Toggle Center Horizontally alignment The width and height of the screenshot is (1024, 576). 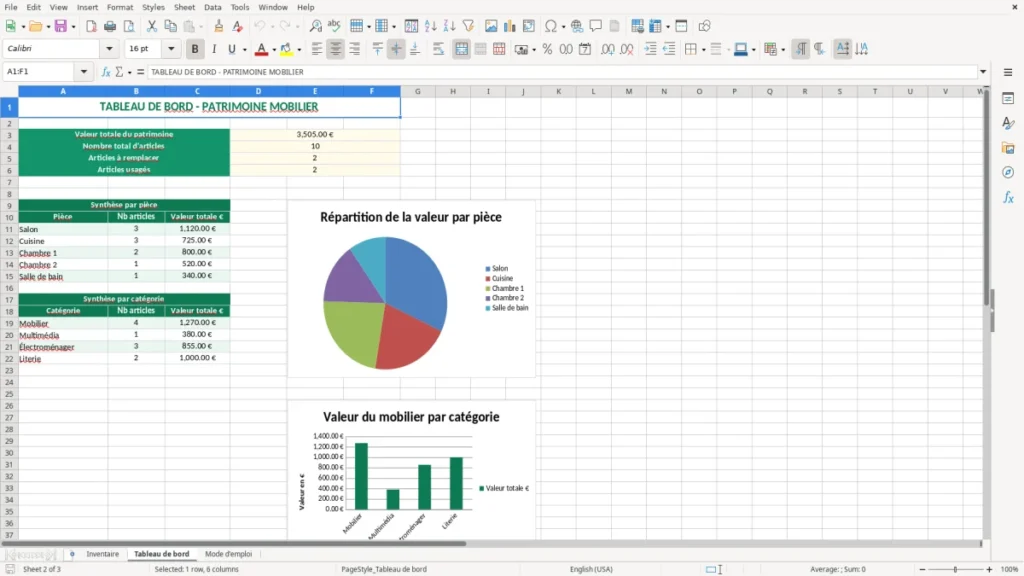[336, 49]
